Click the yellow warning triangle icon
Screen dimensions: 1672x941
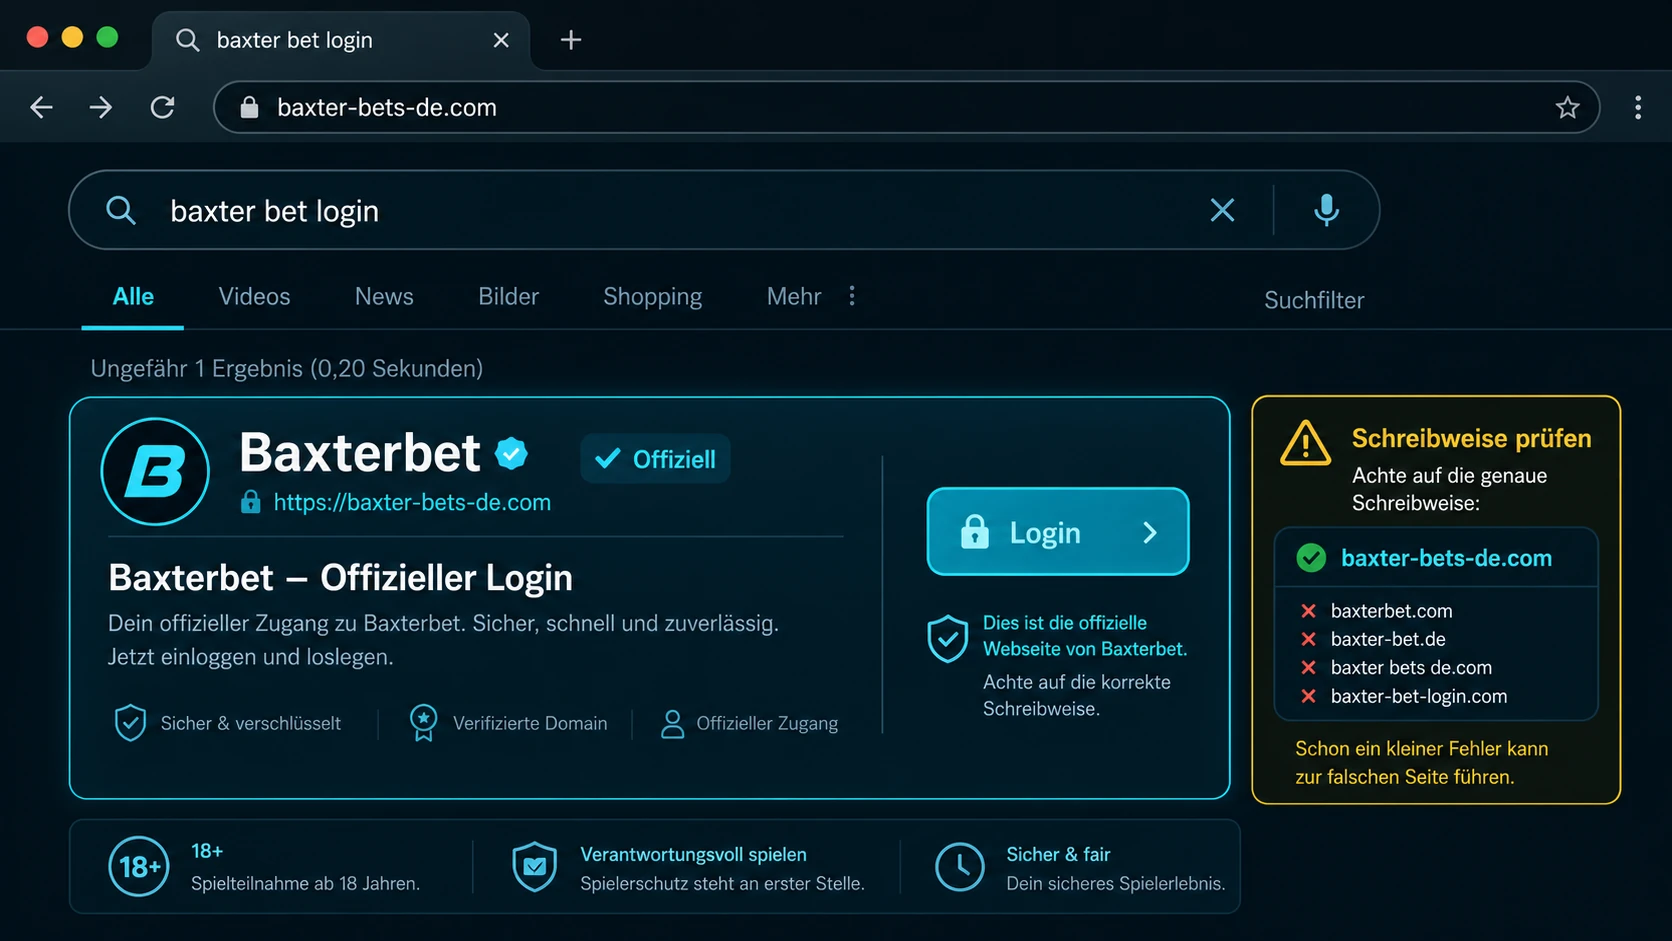1306,443
